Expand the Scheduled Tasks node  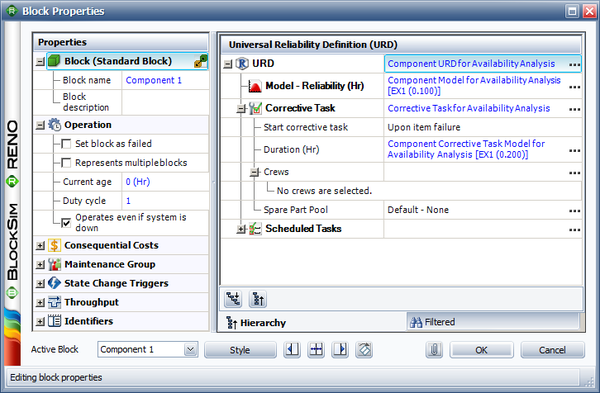point(241,229)
